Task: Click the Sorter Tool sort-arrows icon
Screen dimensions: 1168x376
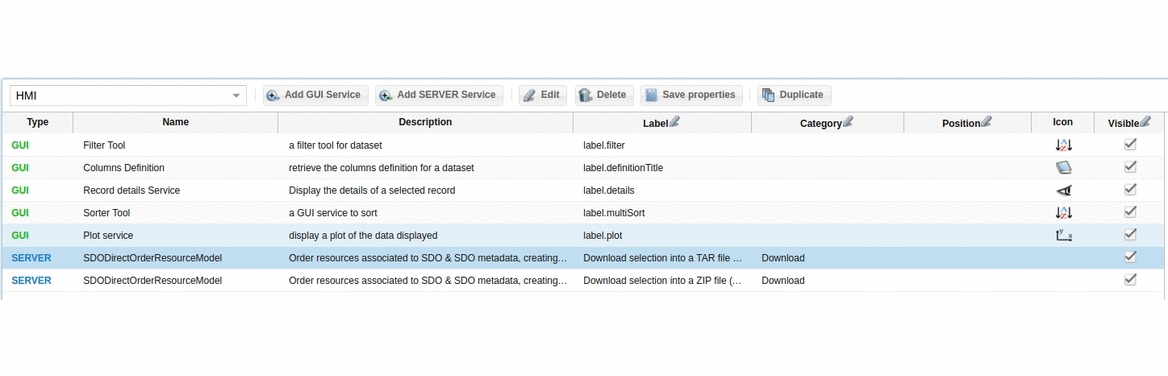Action: [1064, 213]
